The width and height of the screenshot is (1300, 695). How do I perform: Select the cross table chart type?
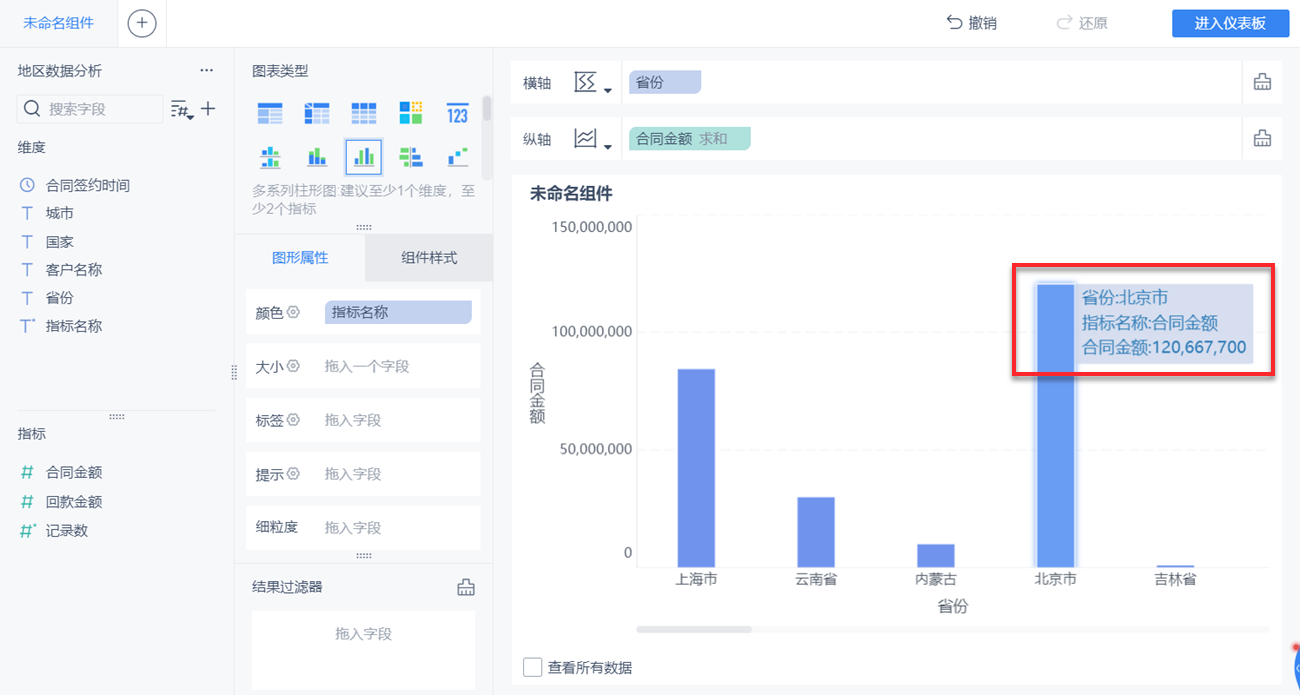point(317,113)
